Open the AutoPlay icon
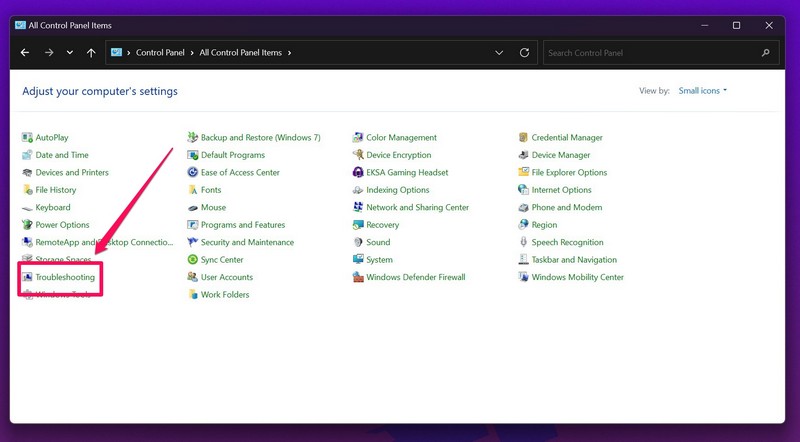The height and width of the screenshot is (442, 800). pos(27,137)
